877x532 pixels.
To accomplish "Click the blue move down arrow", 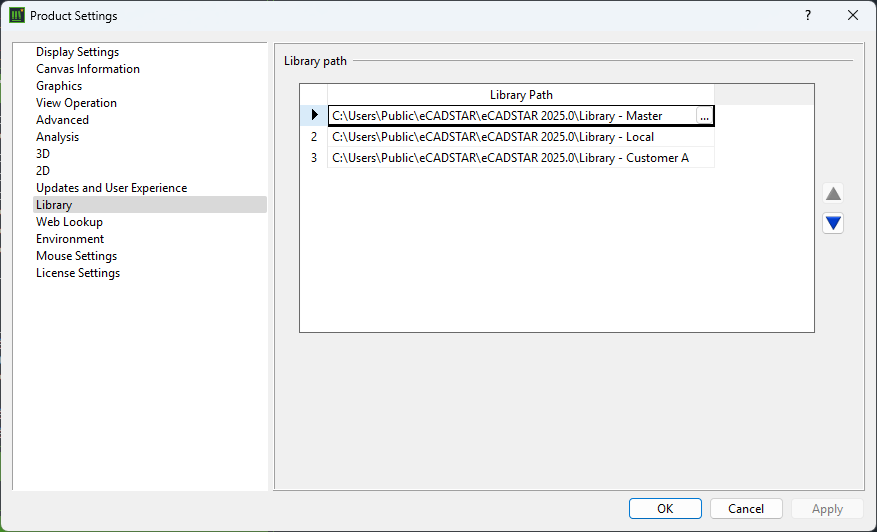I will click(x=833, y=223).
